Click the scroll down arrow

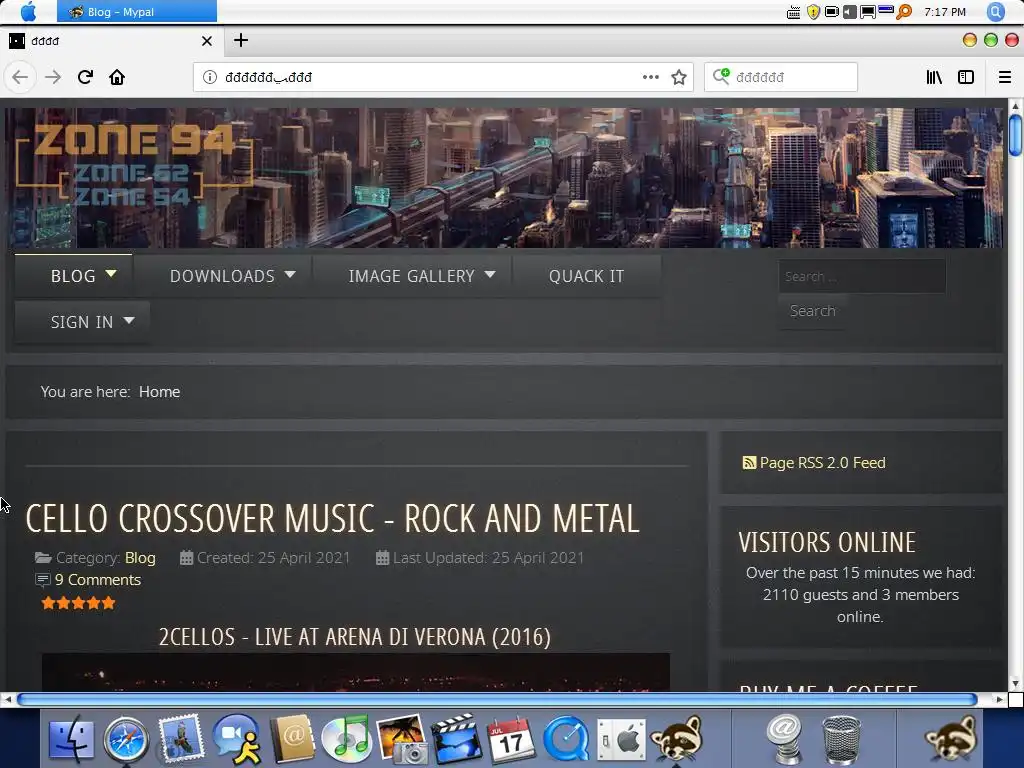click(x=1015, y=684)
